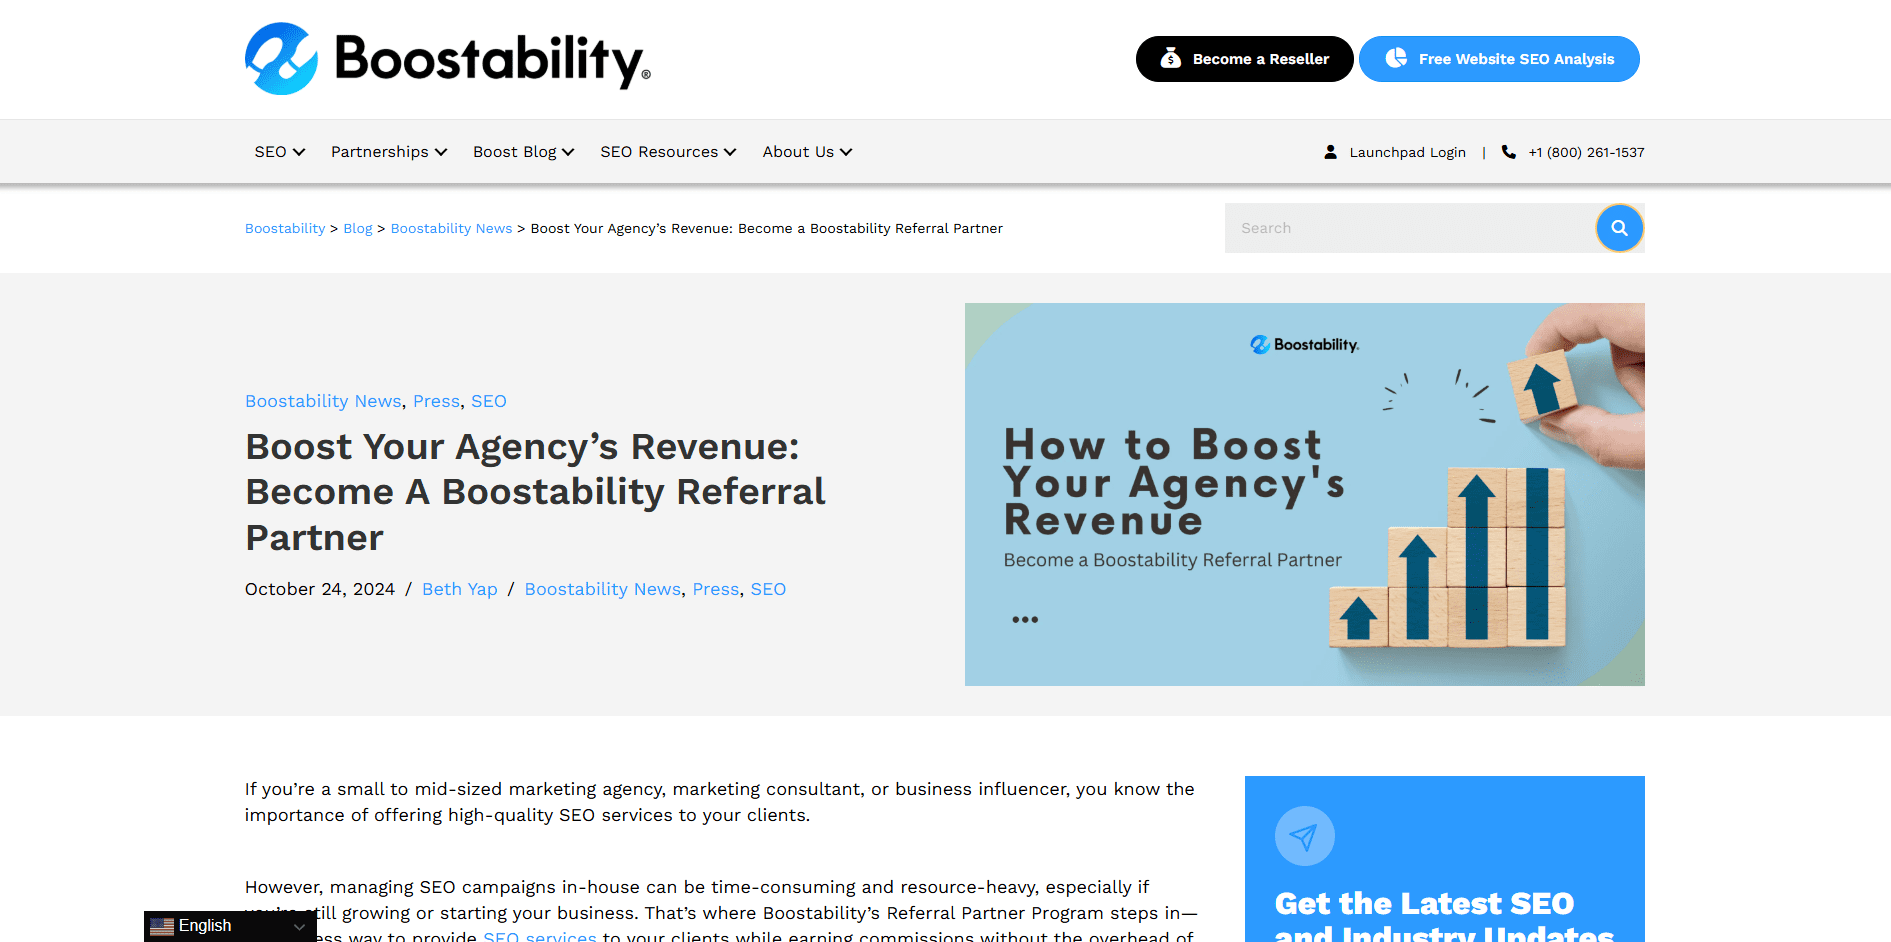Open the Launchpad Login link
Viewport: 1891px width, 942px height.
point(1407,152)
